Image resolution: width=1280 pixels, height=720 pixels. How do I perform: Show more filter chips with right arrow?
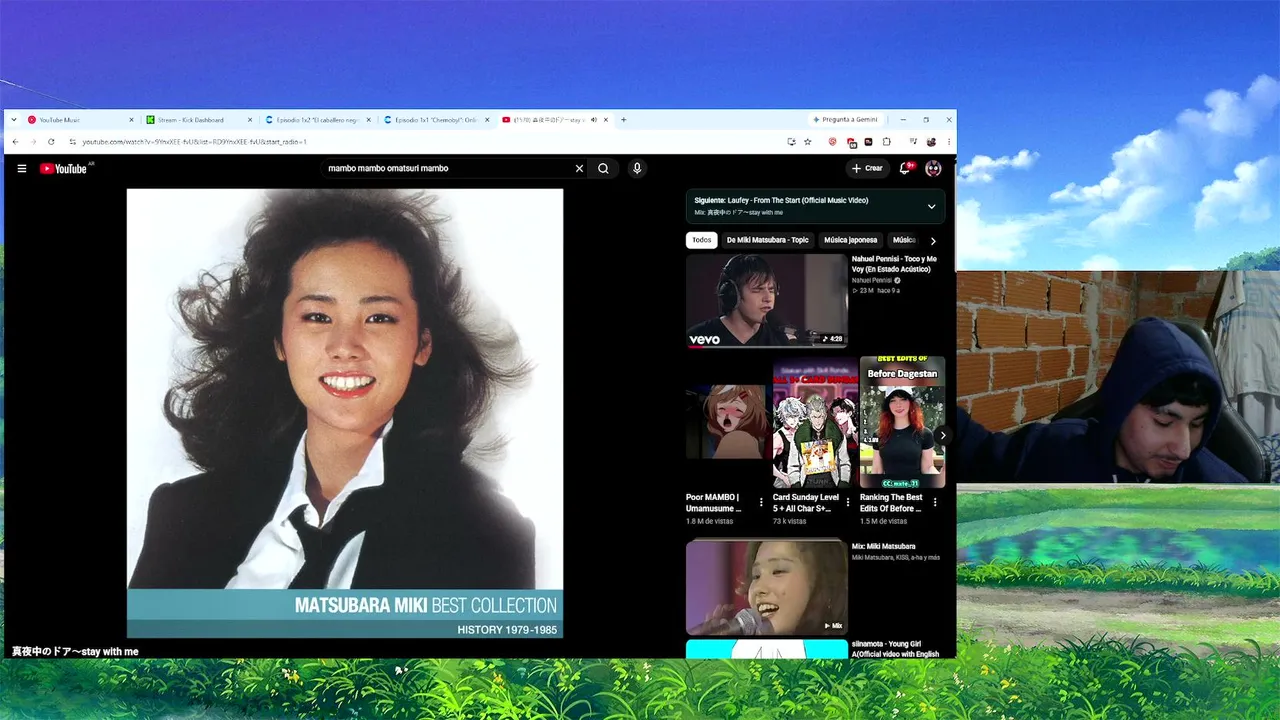point(933,241)
